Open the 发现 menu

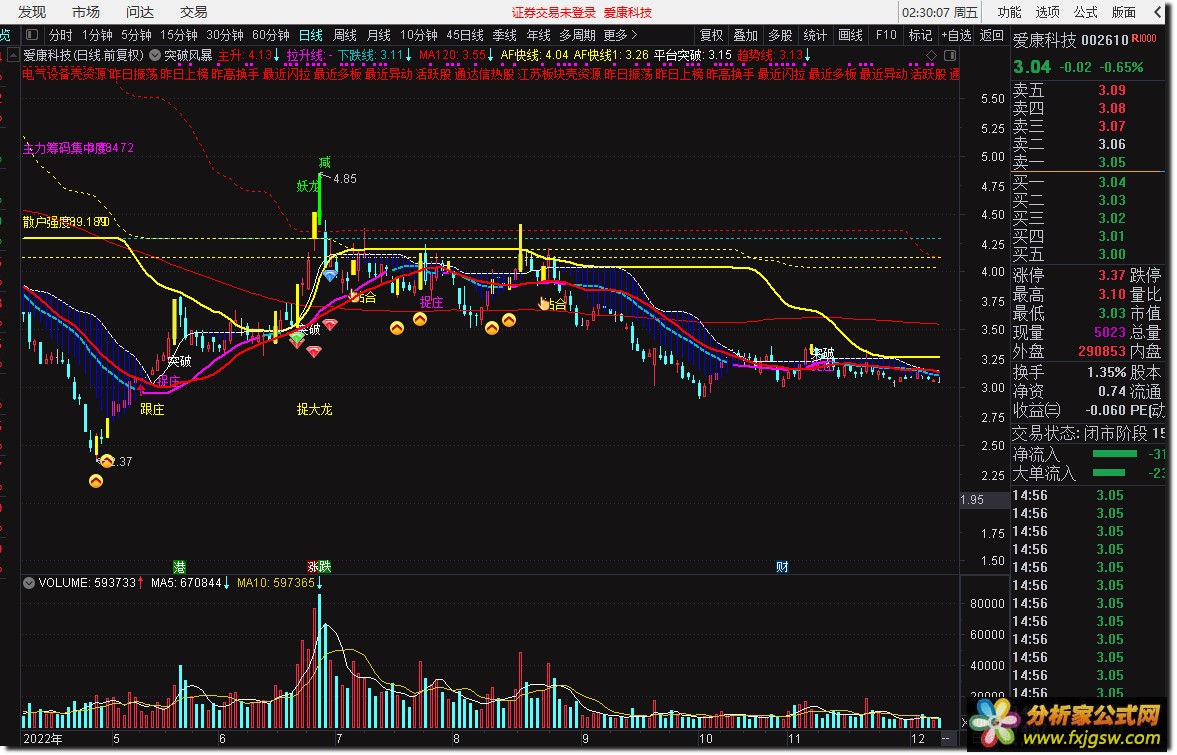pyautogui.click(x=32, y=12)
